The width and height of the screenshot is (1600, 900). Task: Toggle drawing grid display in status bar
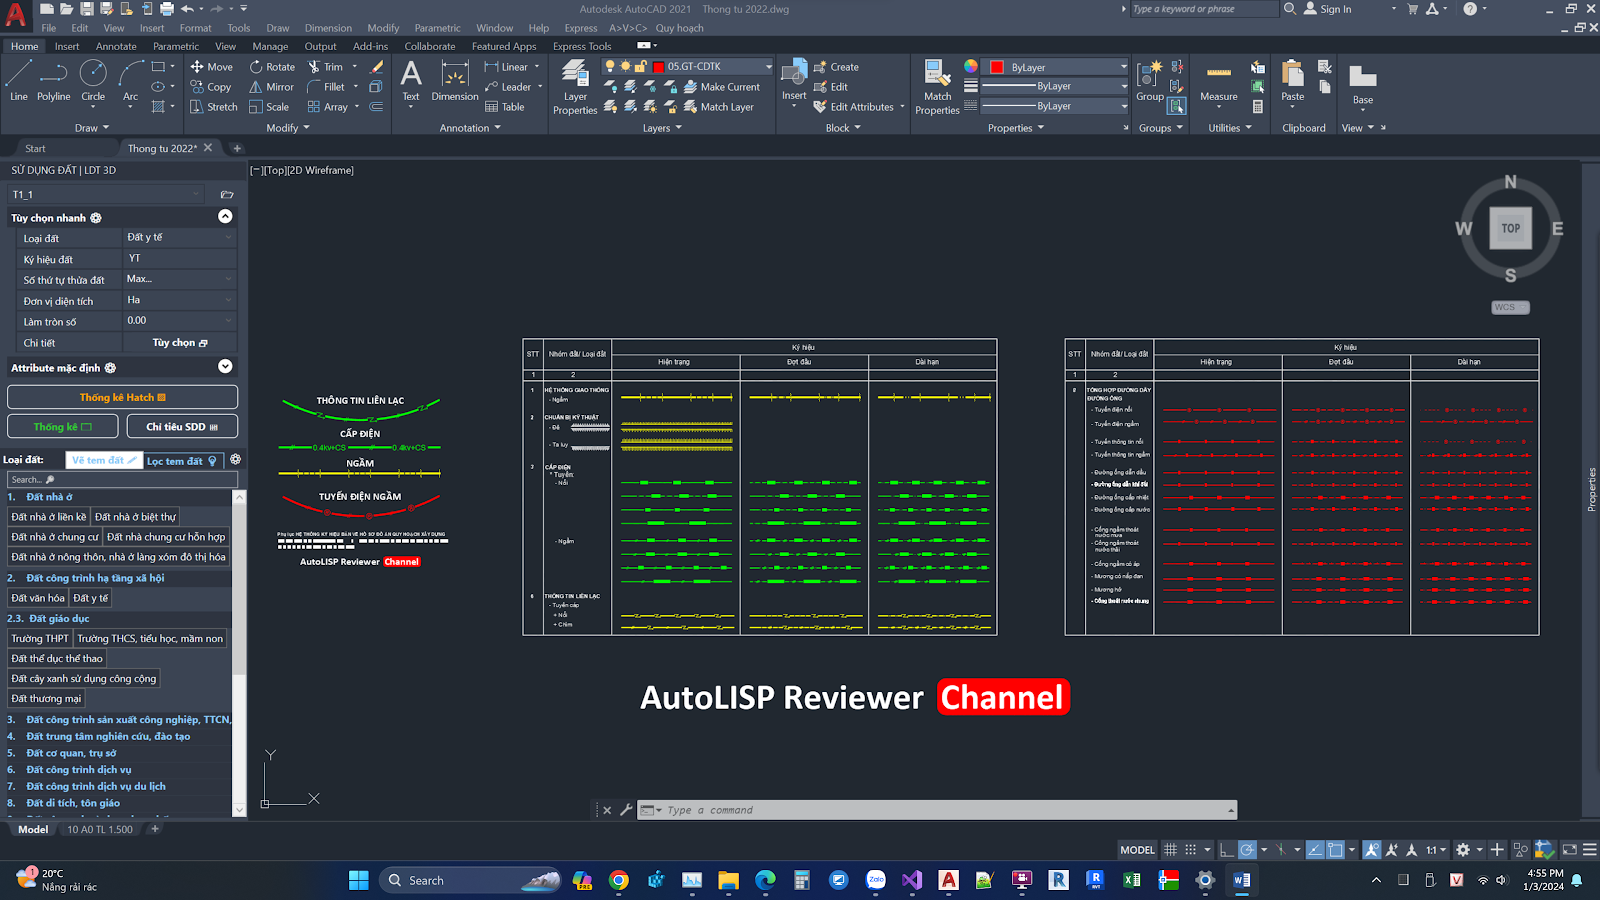pos(1170,850)
